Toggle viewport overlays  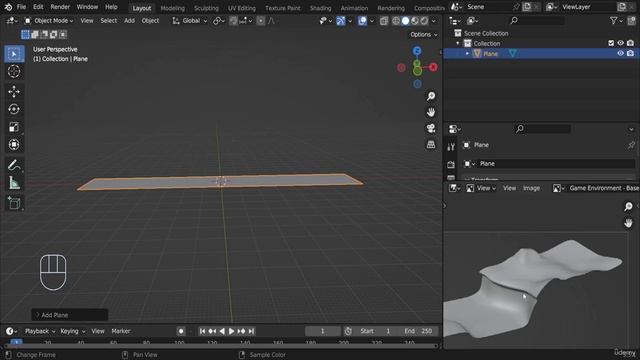click(362, 20)
